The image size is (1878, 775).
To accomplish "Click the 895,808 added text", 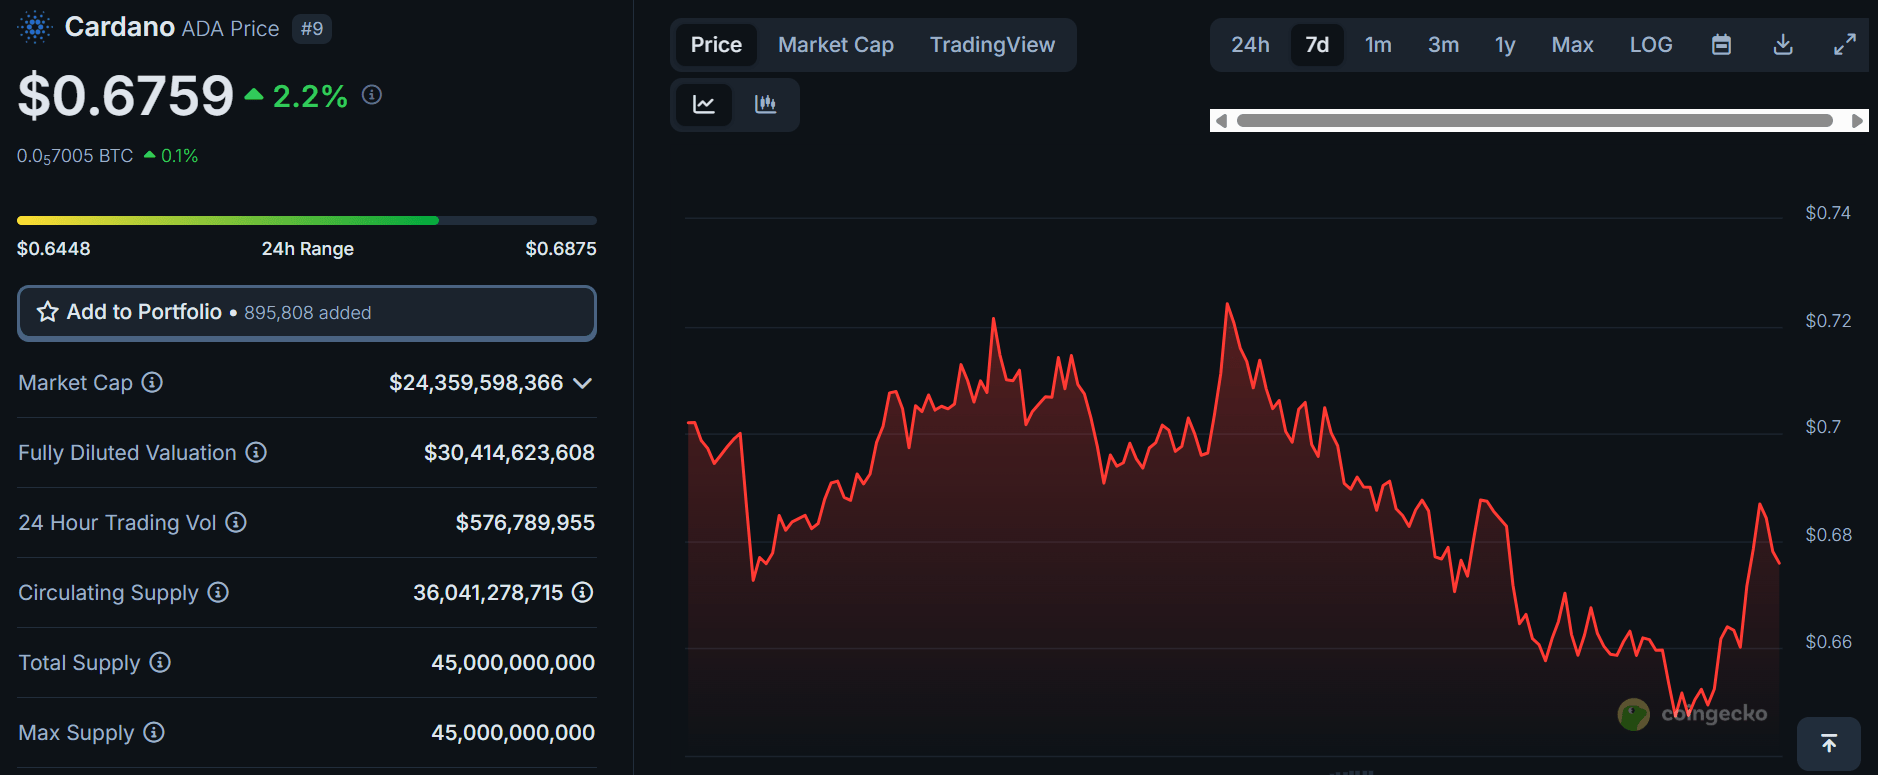I will point(308,313).
